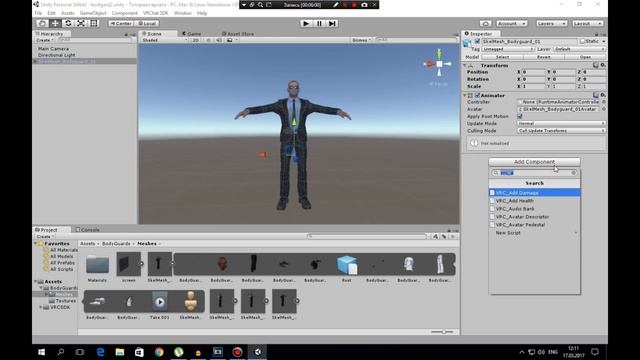Click the orientation gizmo in Scene view
Image resolution: width=640 pixels, height=360 pixels.
[x=439, y=64]
